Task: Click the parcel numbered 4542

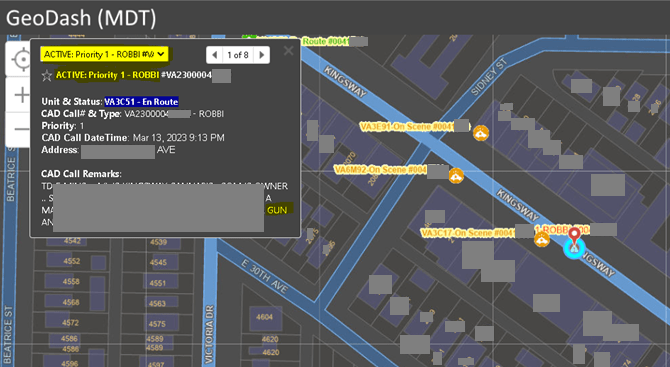Action: (72, 241)
